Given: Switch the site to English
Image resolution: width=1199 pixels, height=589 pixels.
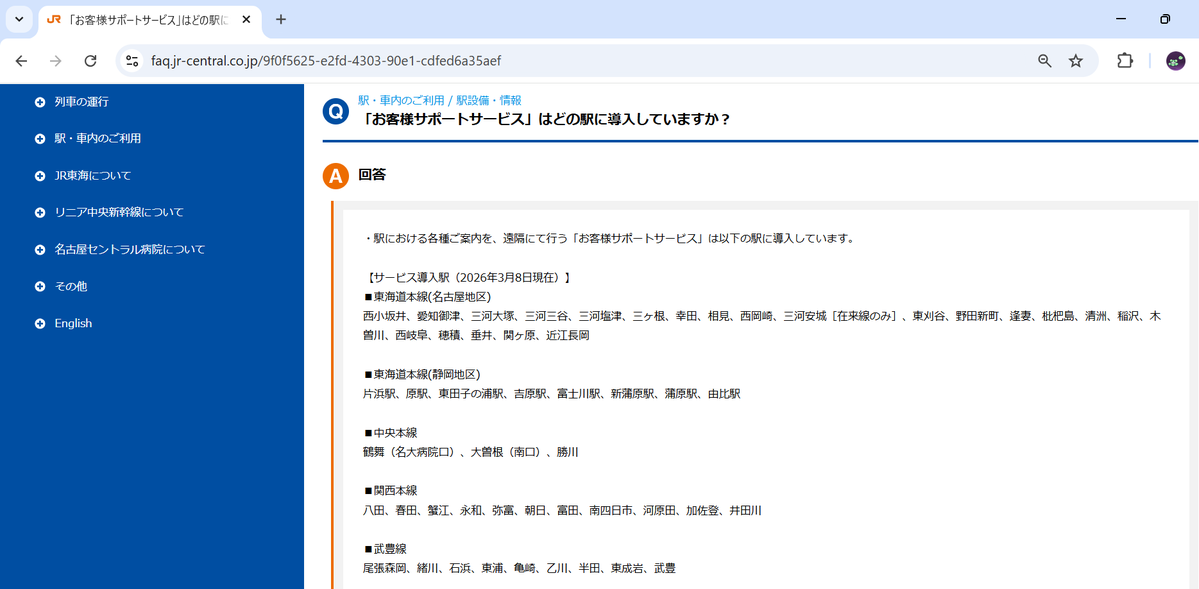Looking at the screenshot, I should click(x=72, y=322).
